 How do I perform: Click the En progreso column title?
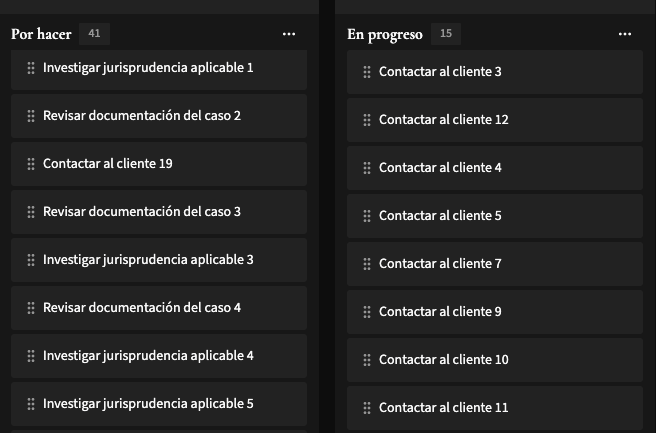[385, 34]
